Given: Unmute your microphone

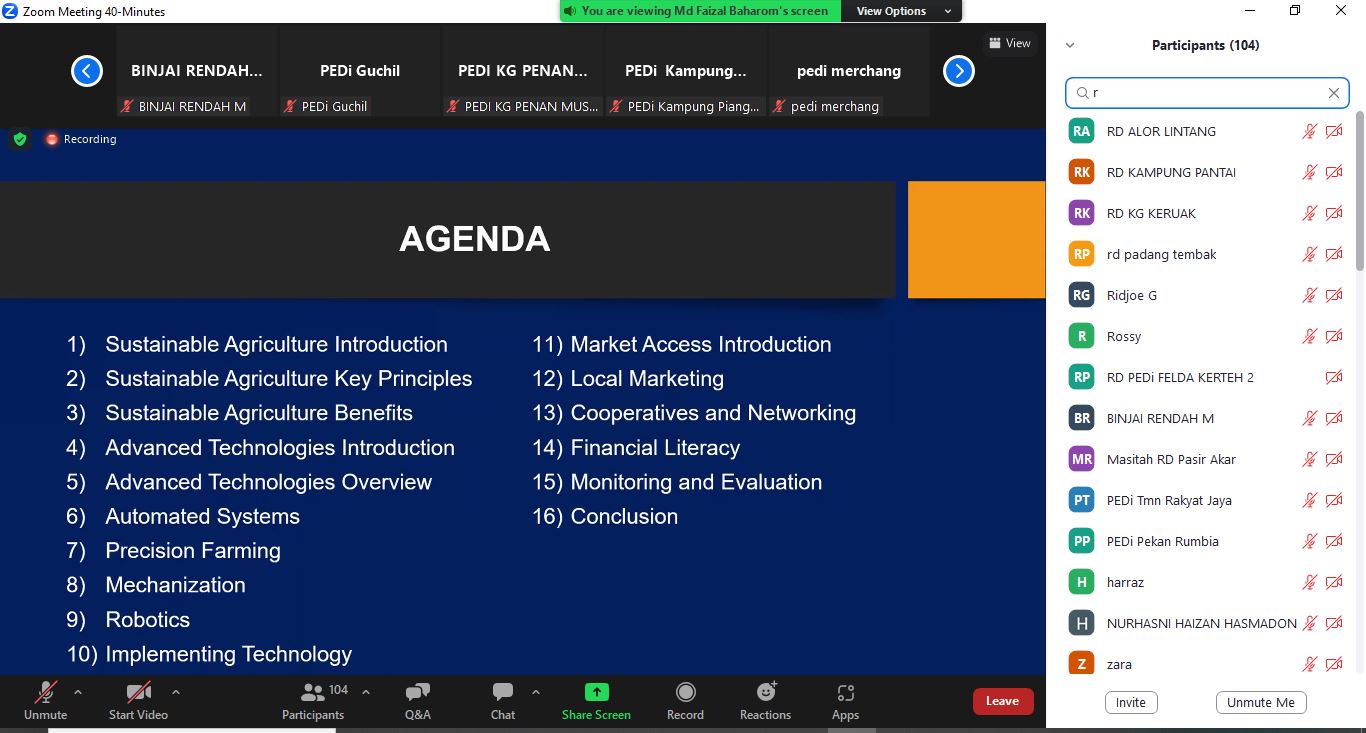Looking at the screenshot, I should (45, 700).
